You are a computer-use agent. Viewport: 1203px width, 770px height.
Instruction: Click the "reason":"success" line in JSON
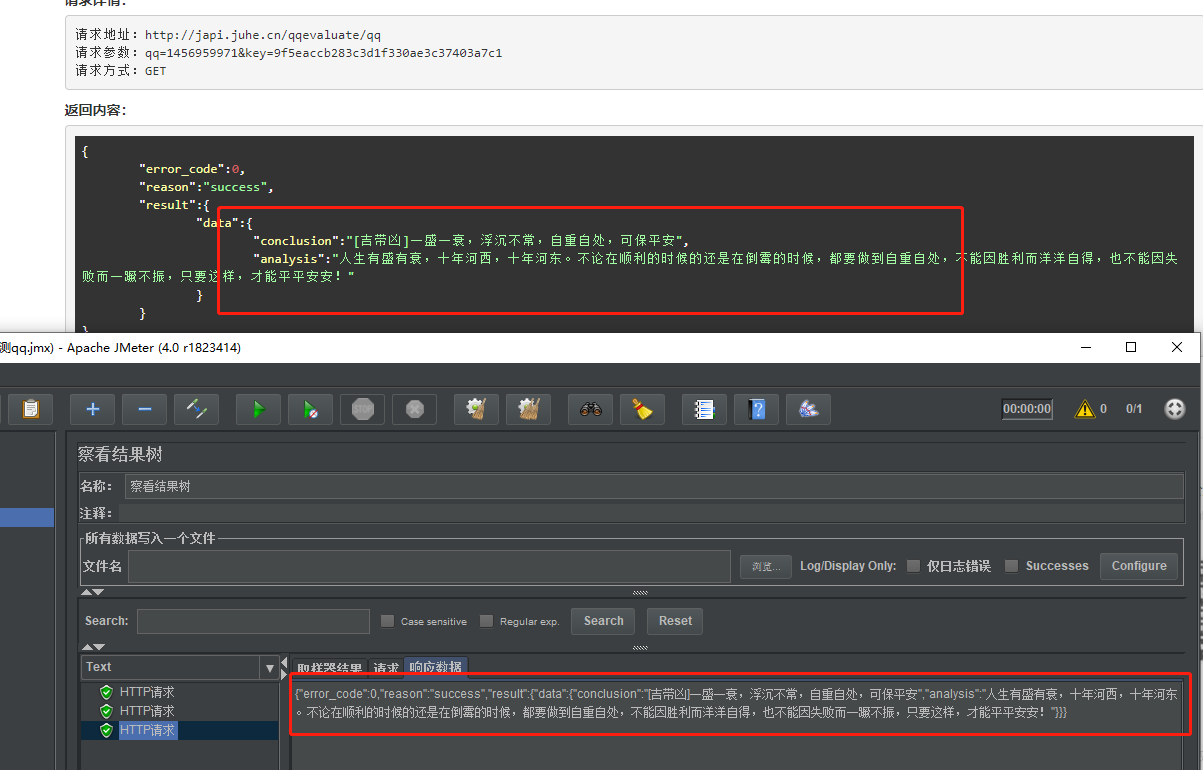(207, 187)
